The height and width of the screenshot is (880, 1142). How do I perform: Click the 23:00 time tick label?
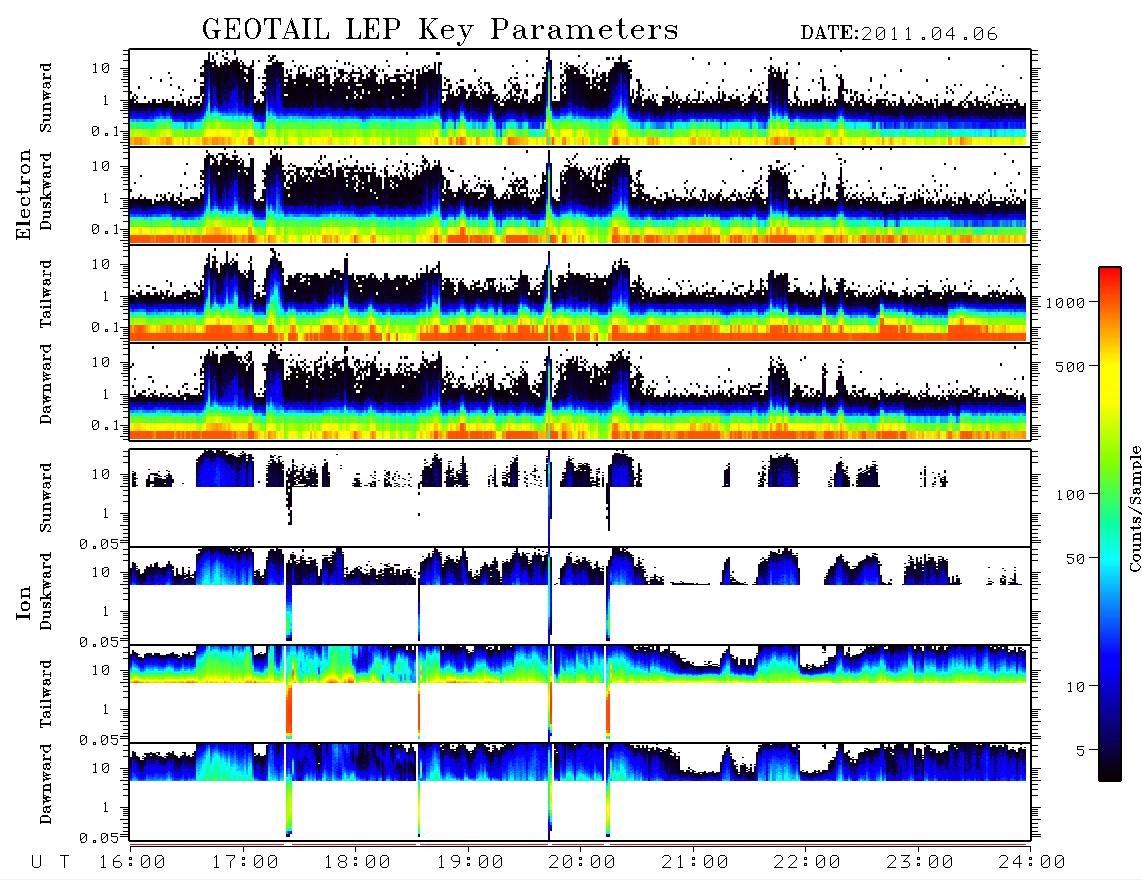point(919,862)
